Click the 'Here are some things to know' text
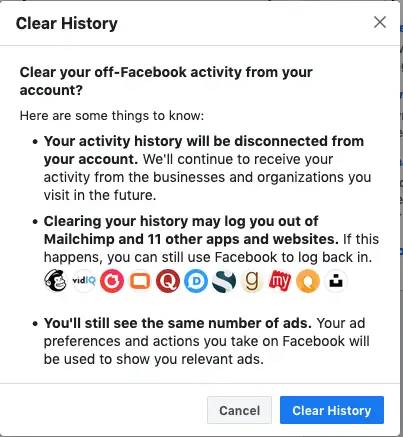This screenshot has height=437, width=403. (112, 116)
